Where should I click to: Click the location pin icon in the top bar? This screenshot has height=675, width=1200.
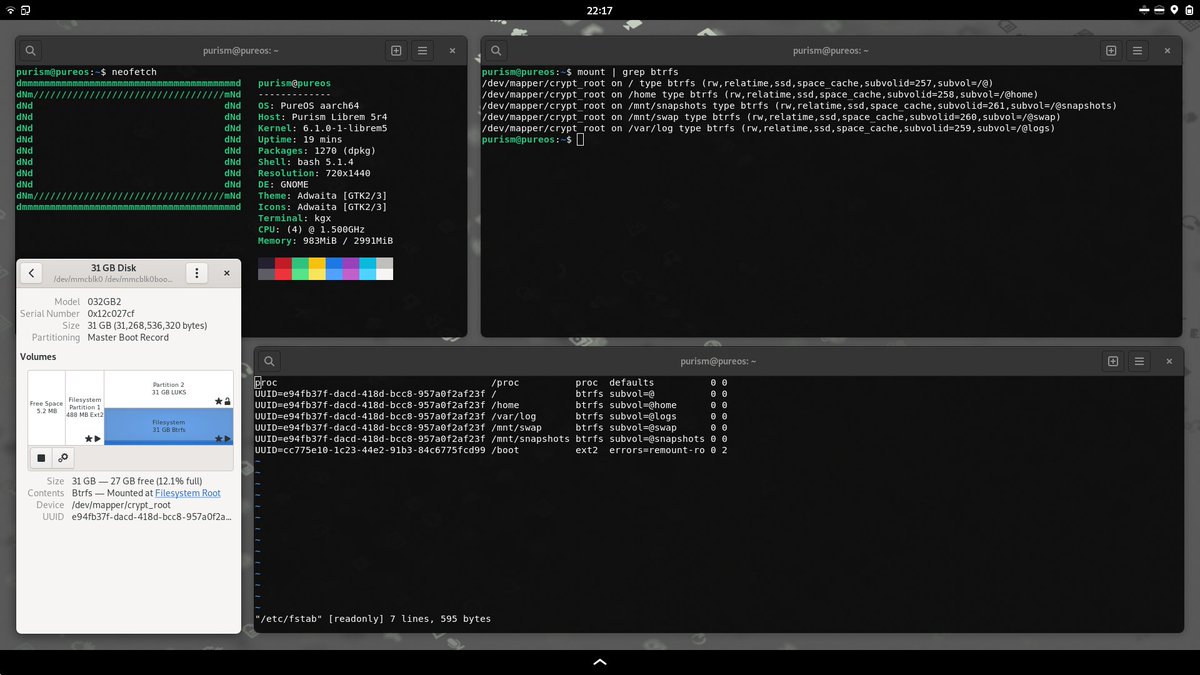1174,10
